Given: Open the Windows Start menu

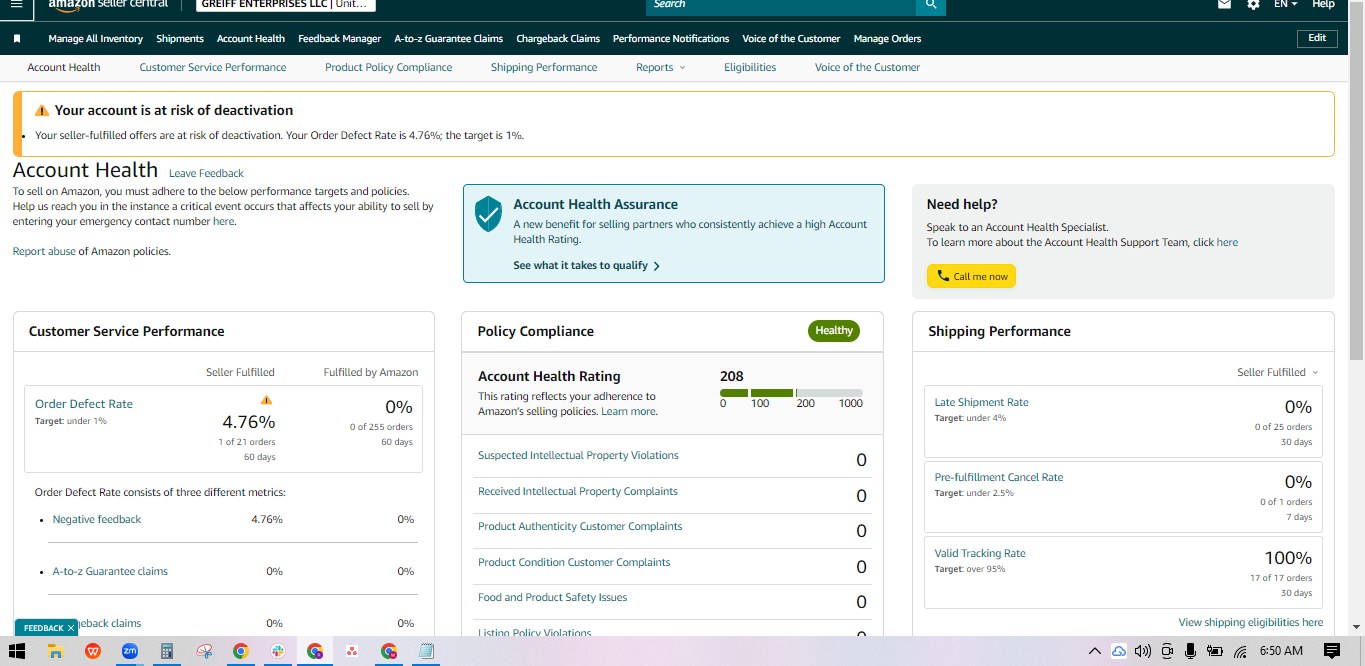Looking at the screenshot, I should tap(17, 651).
